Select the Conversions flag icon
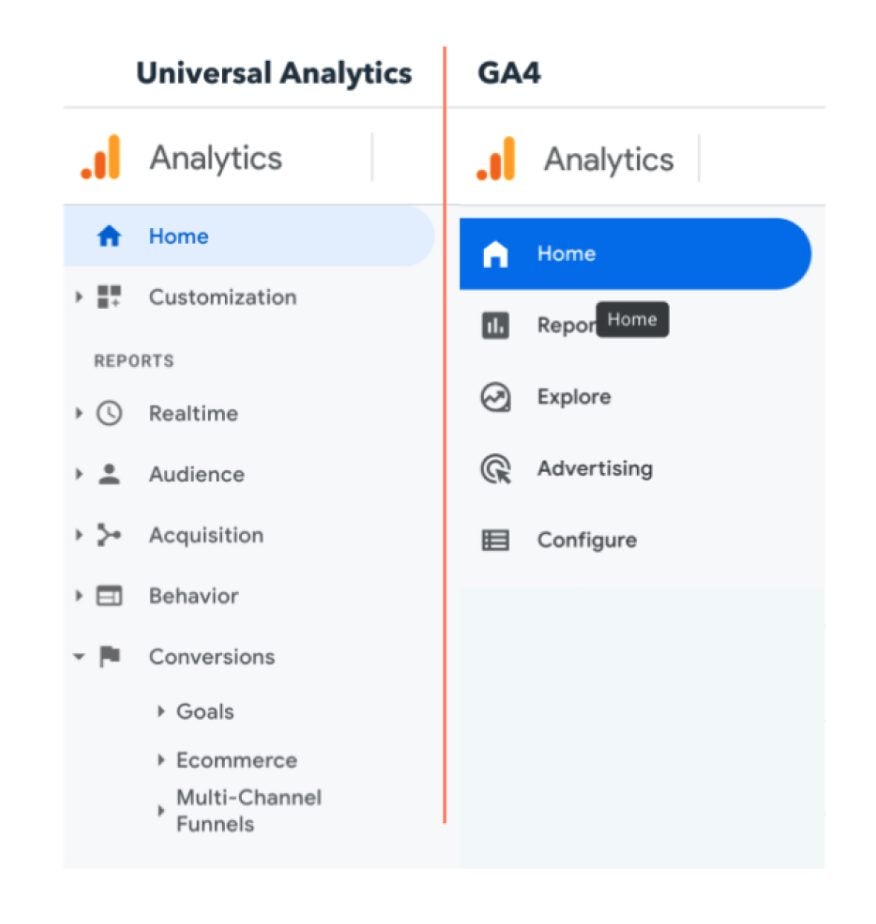876x924 pixels. pyautogui.click(x=110, y=657)
